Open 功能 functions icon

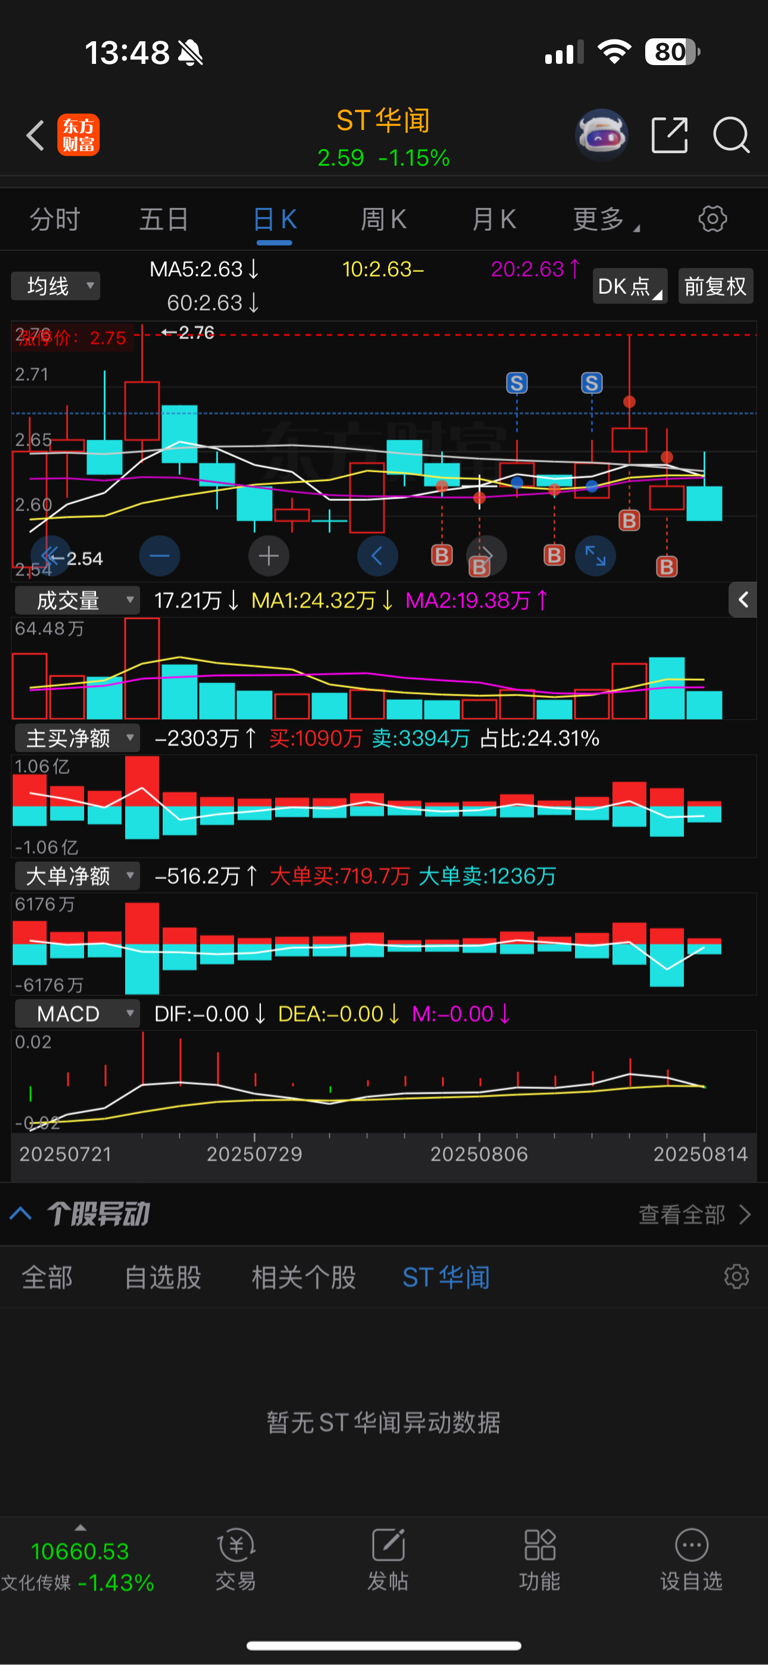point(540,1559)
